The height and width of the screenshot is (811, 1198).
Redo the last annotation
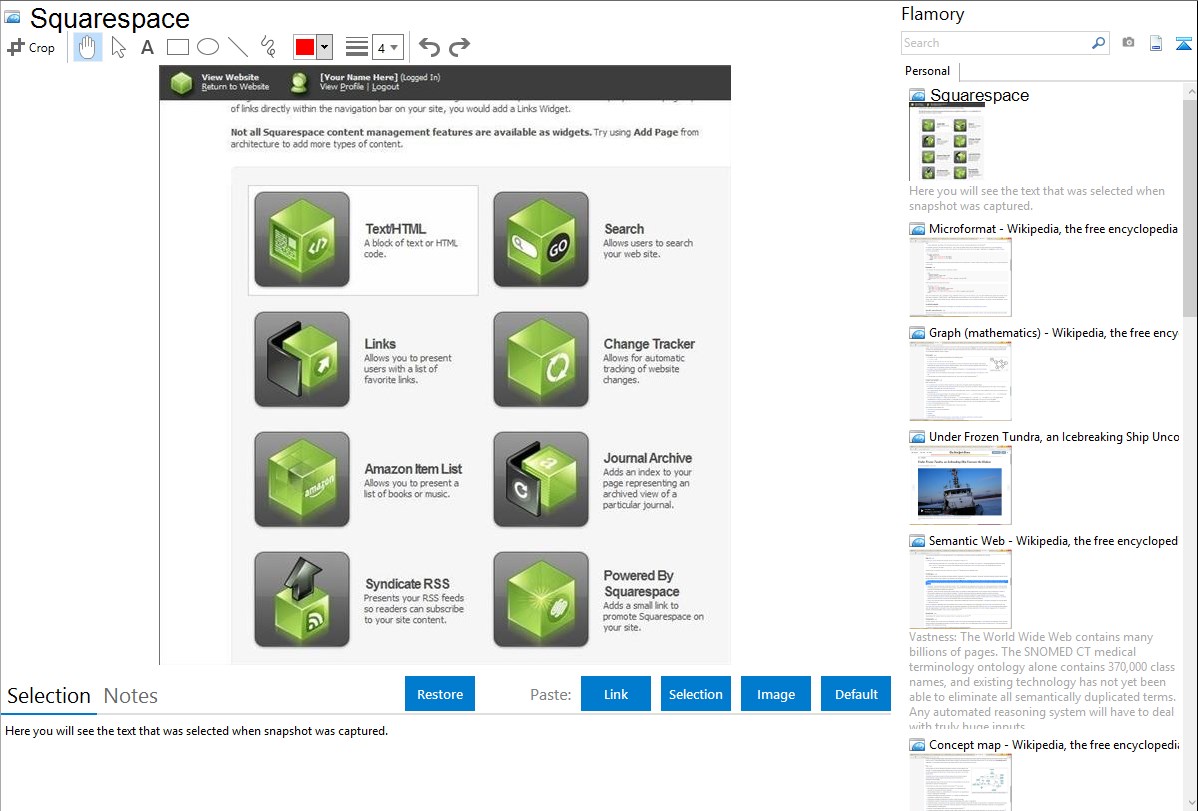(x=459, y=47)
